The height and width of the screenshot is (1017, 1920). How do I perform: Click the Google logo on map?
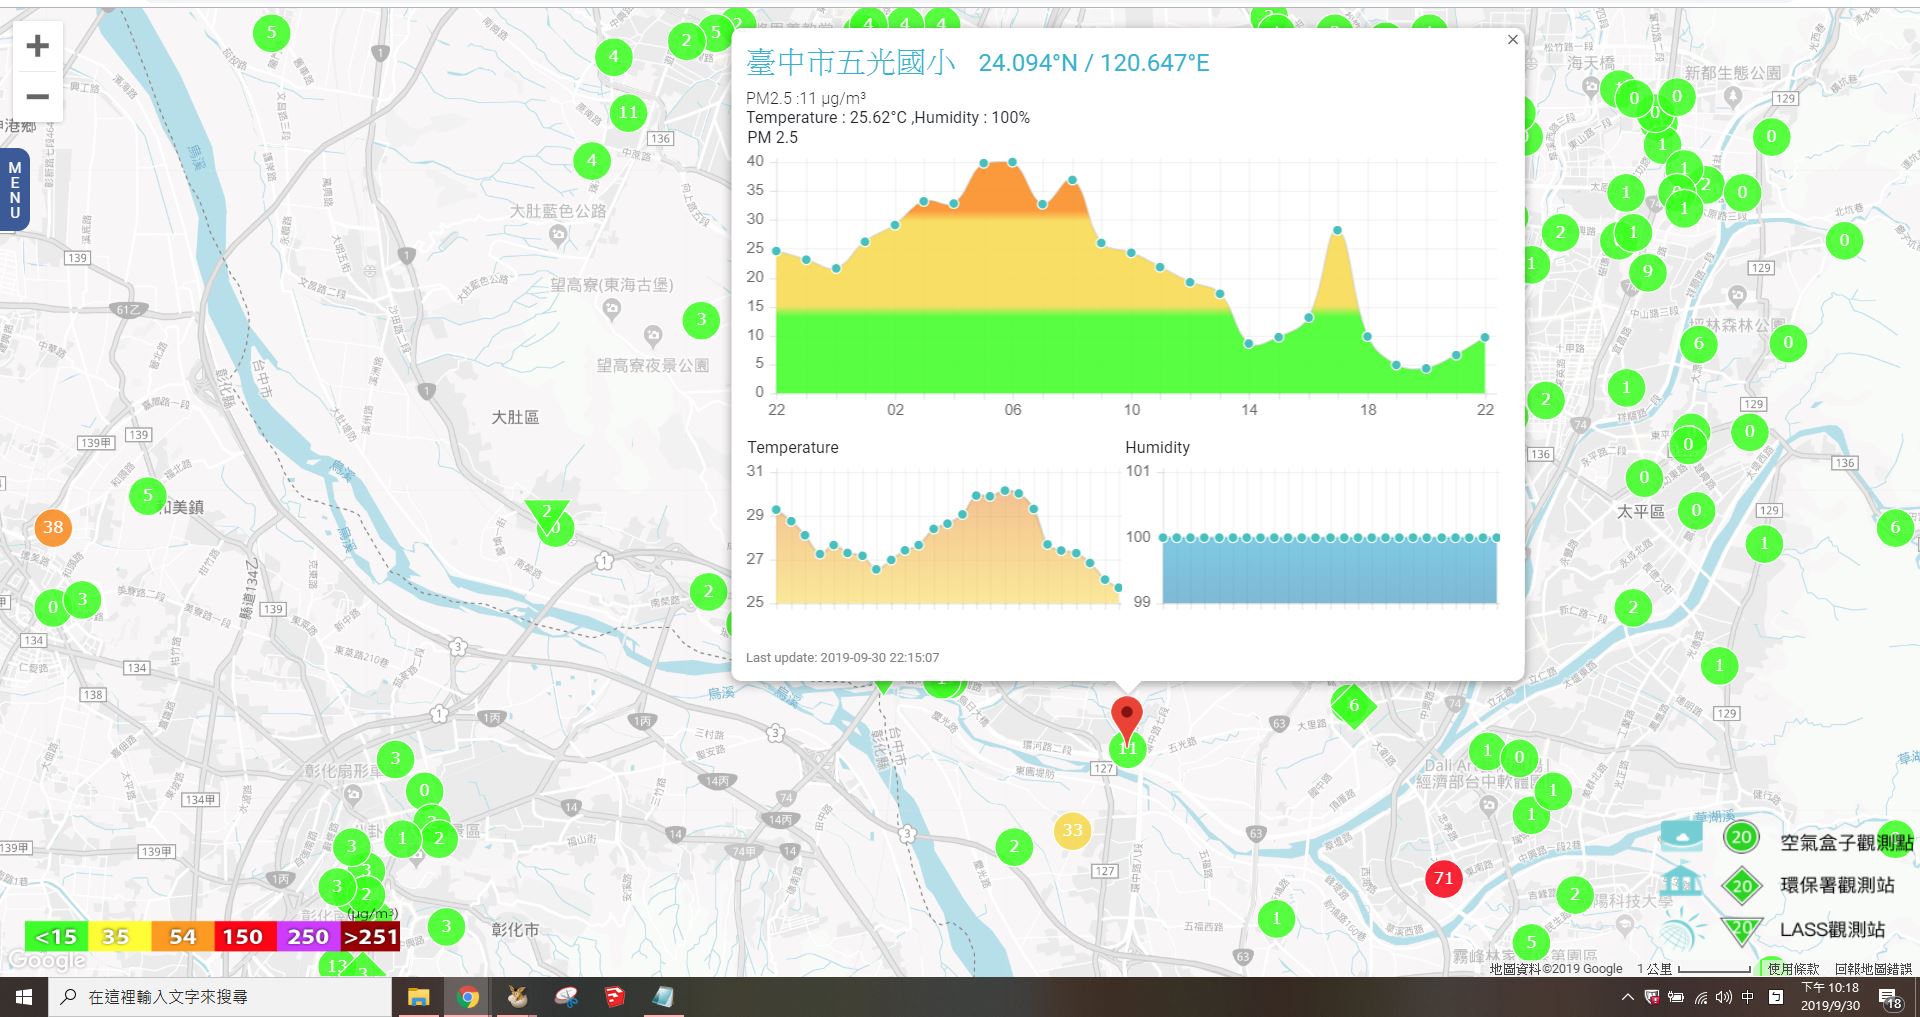click(x=46, y=960)
